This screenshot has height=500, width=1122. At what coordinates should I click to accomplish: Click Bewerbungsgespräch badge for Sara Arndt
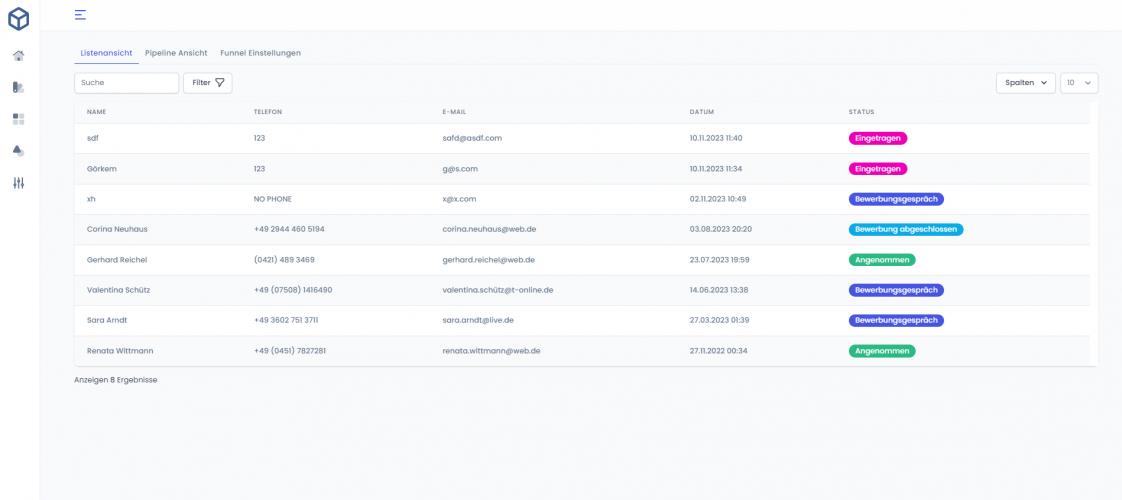(x=896, y=320)
